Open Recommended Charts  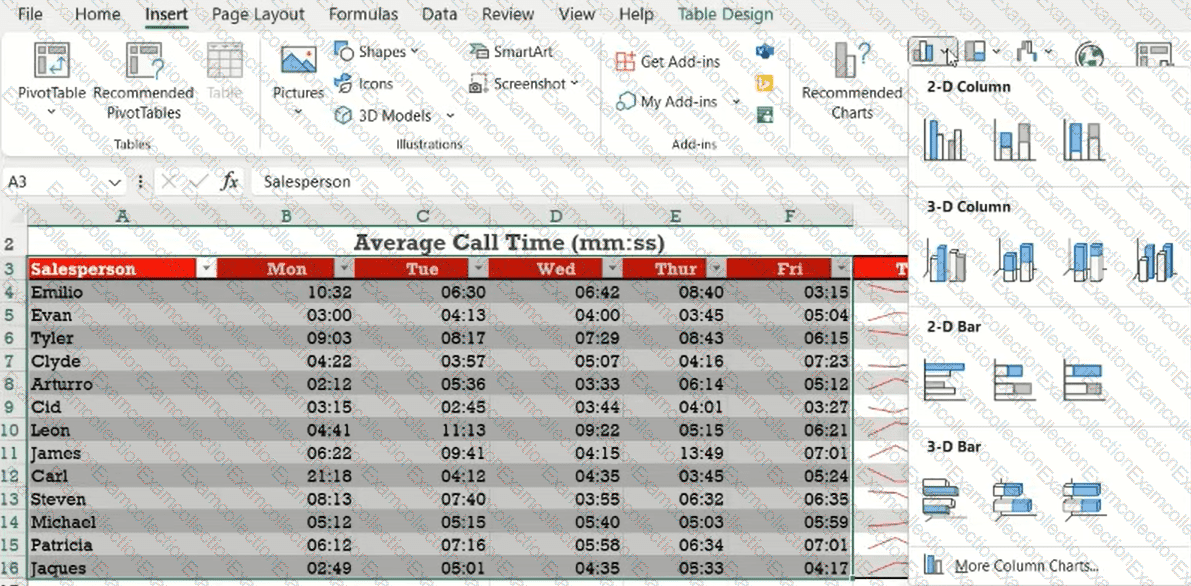851,82
